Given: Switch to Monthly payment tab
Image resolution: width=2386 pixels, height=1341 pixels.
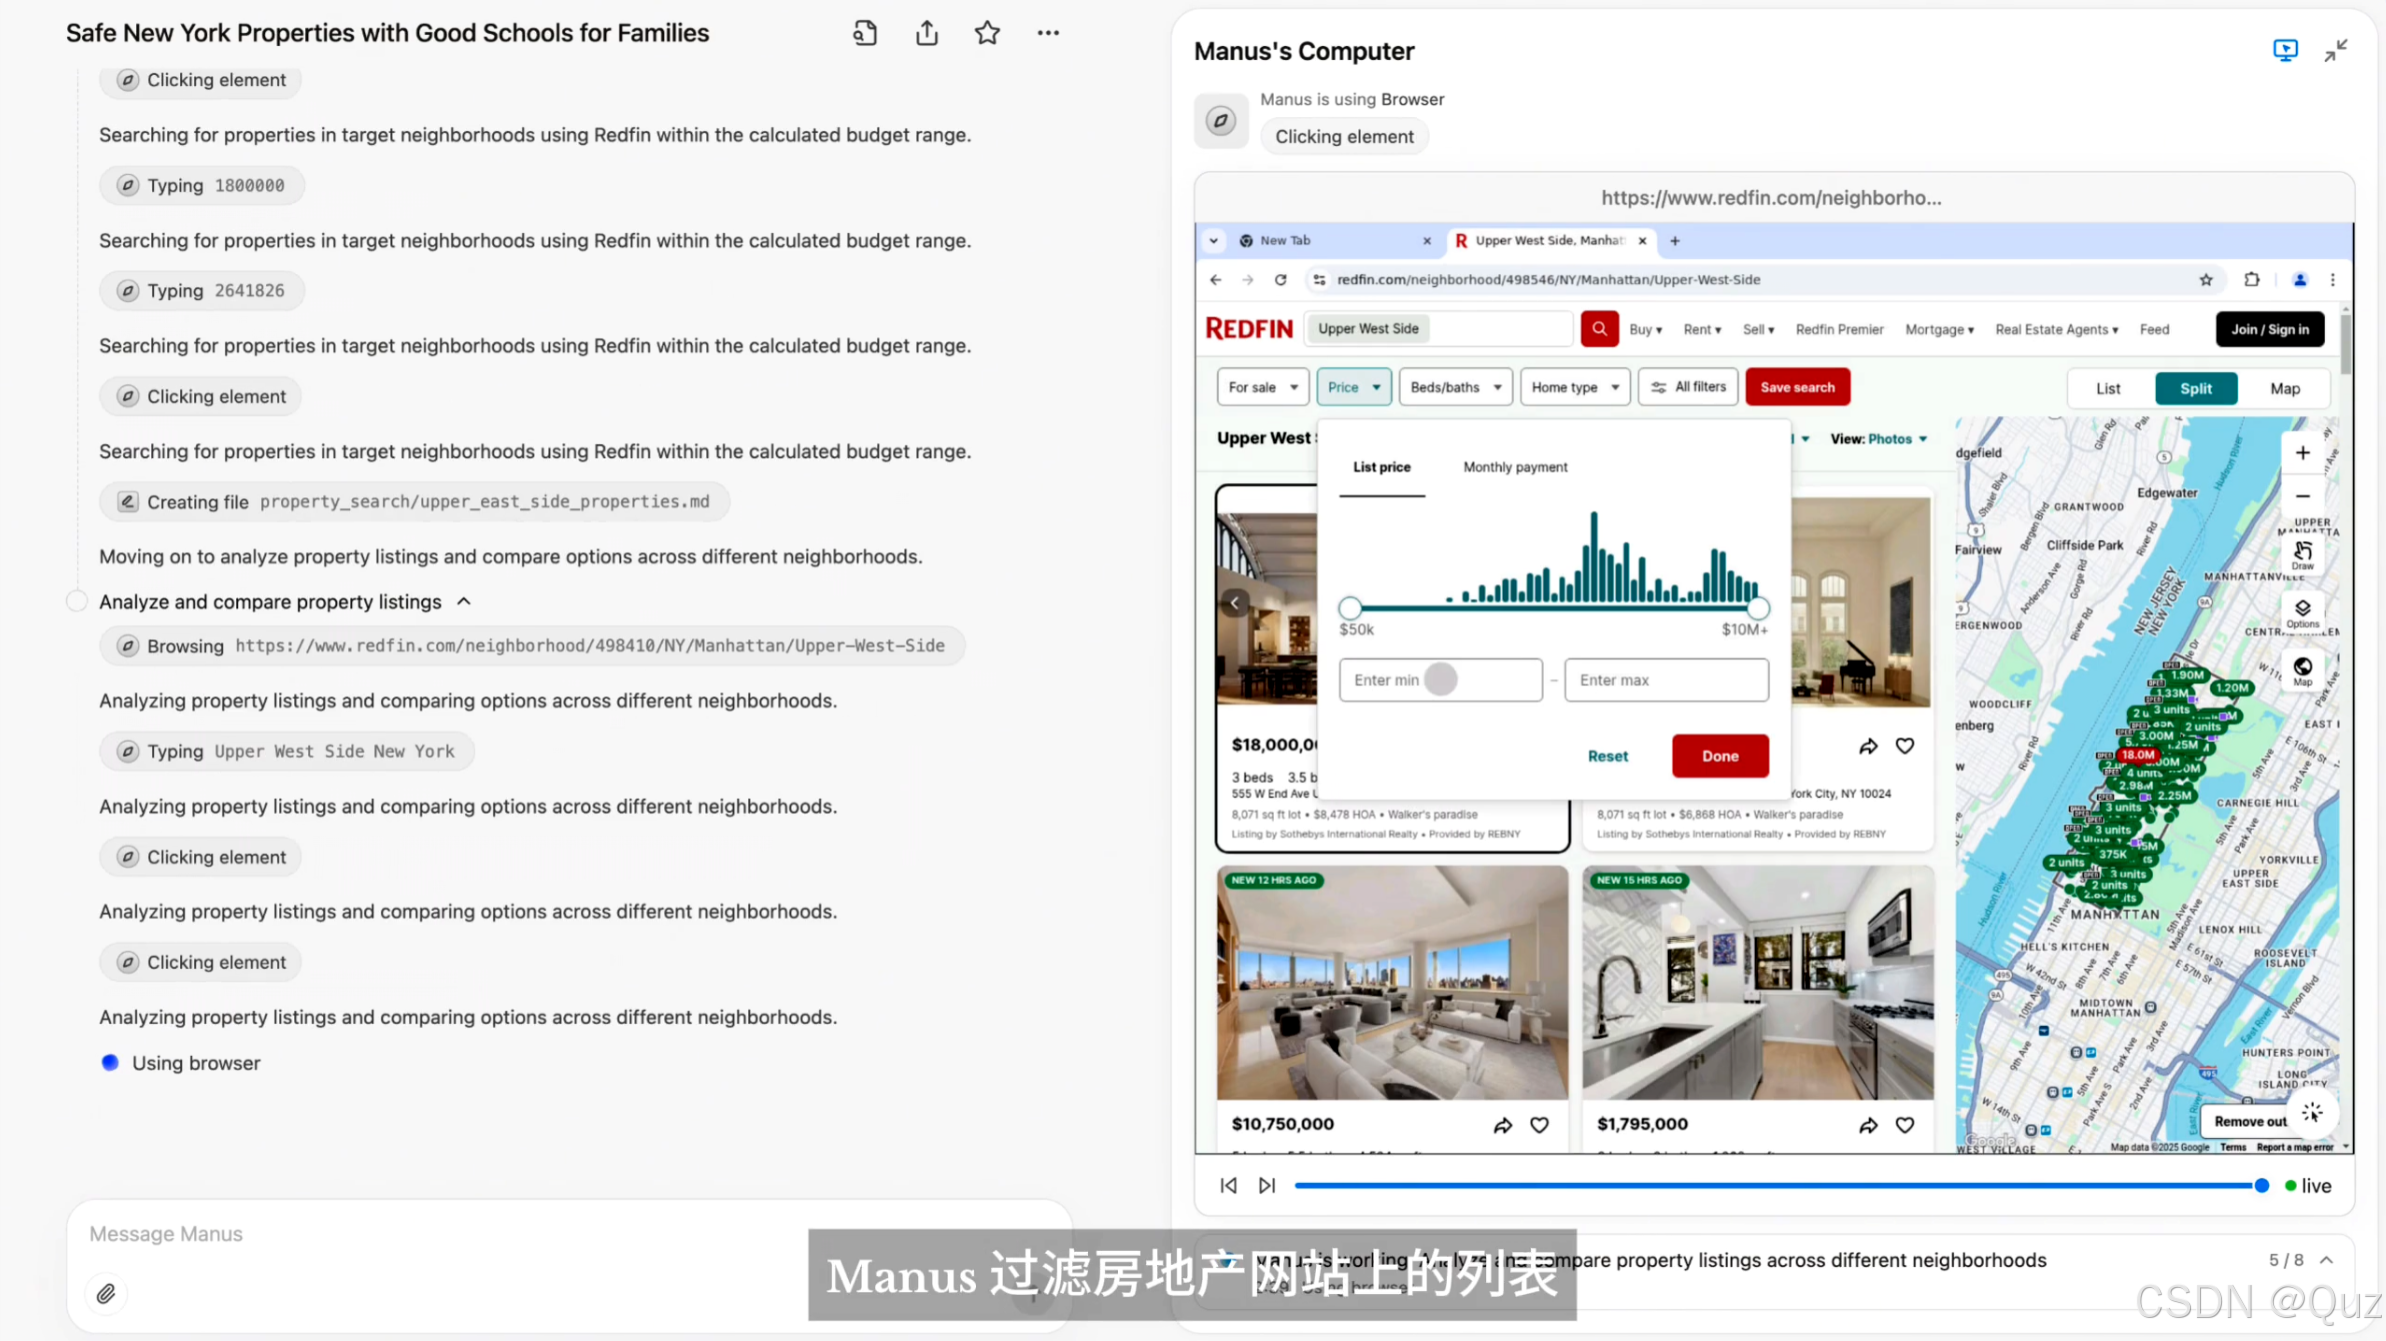Looking at the screenshot, I should point(1514,467).
